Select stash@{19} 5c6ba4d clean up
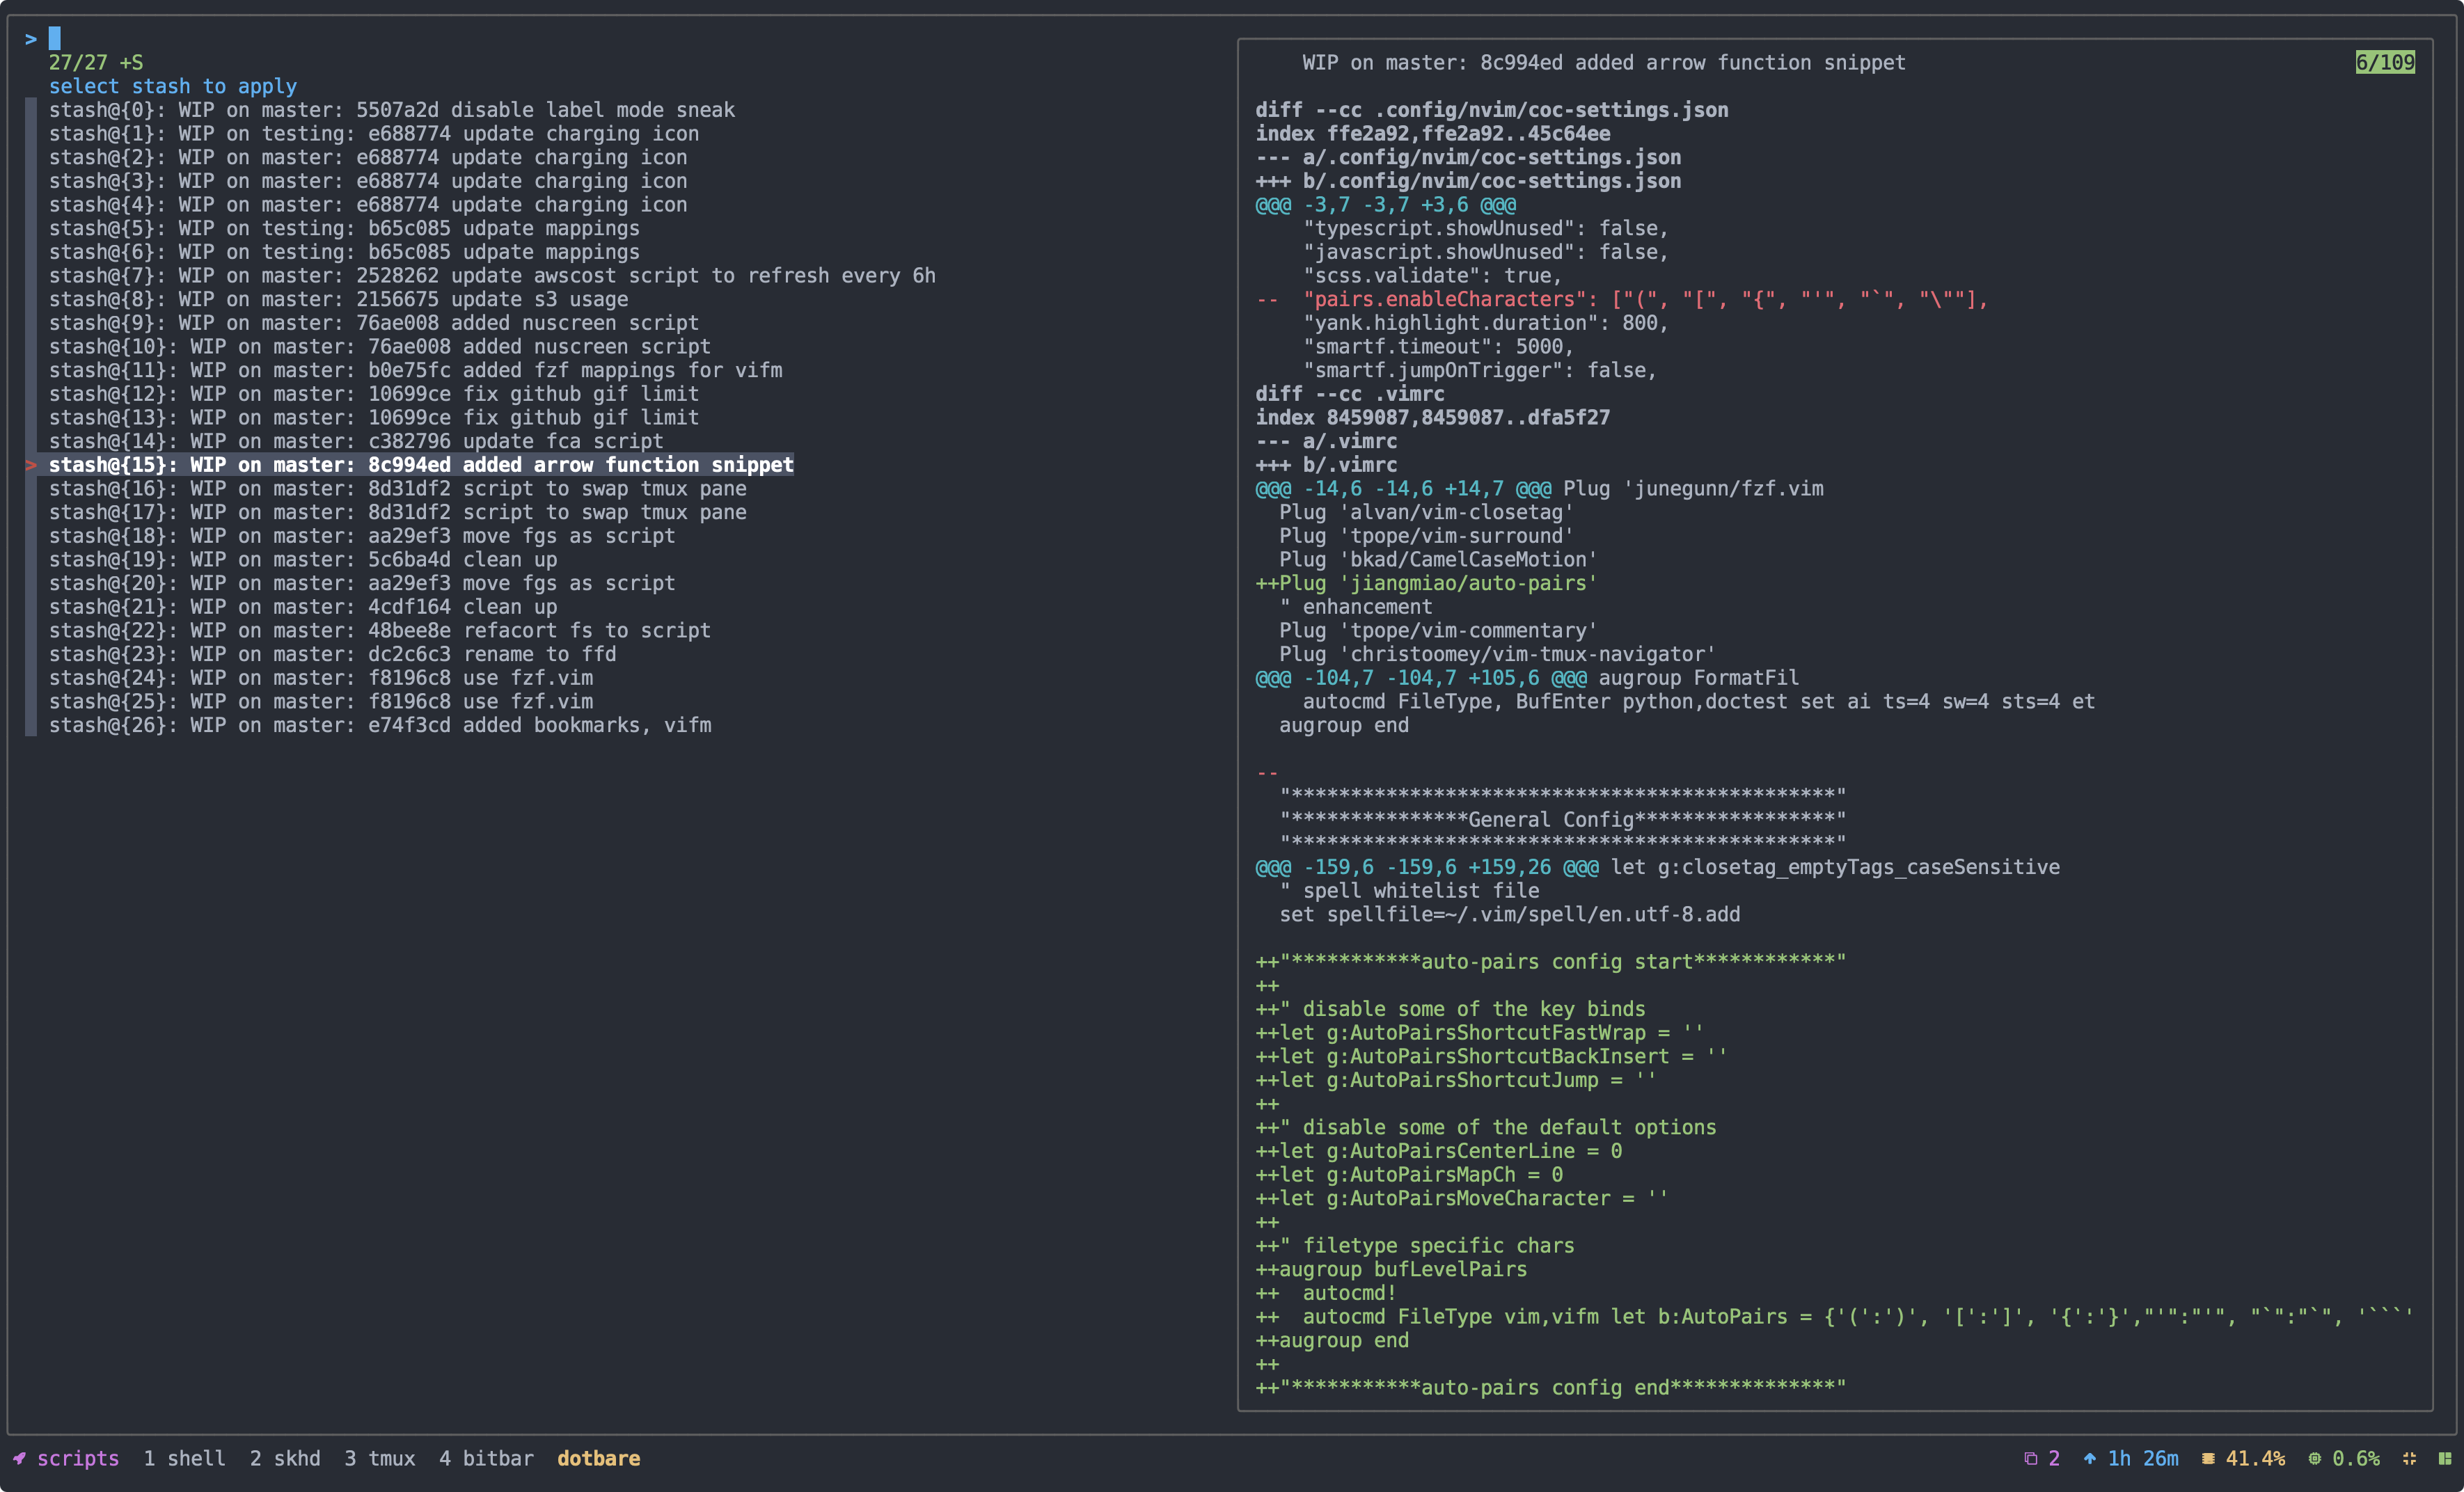This screenshot has width=2464, height=1492. point(303,560)
